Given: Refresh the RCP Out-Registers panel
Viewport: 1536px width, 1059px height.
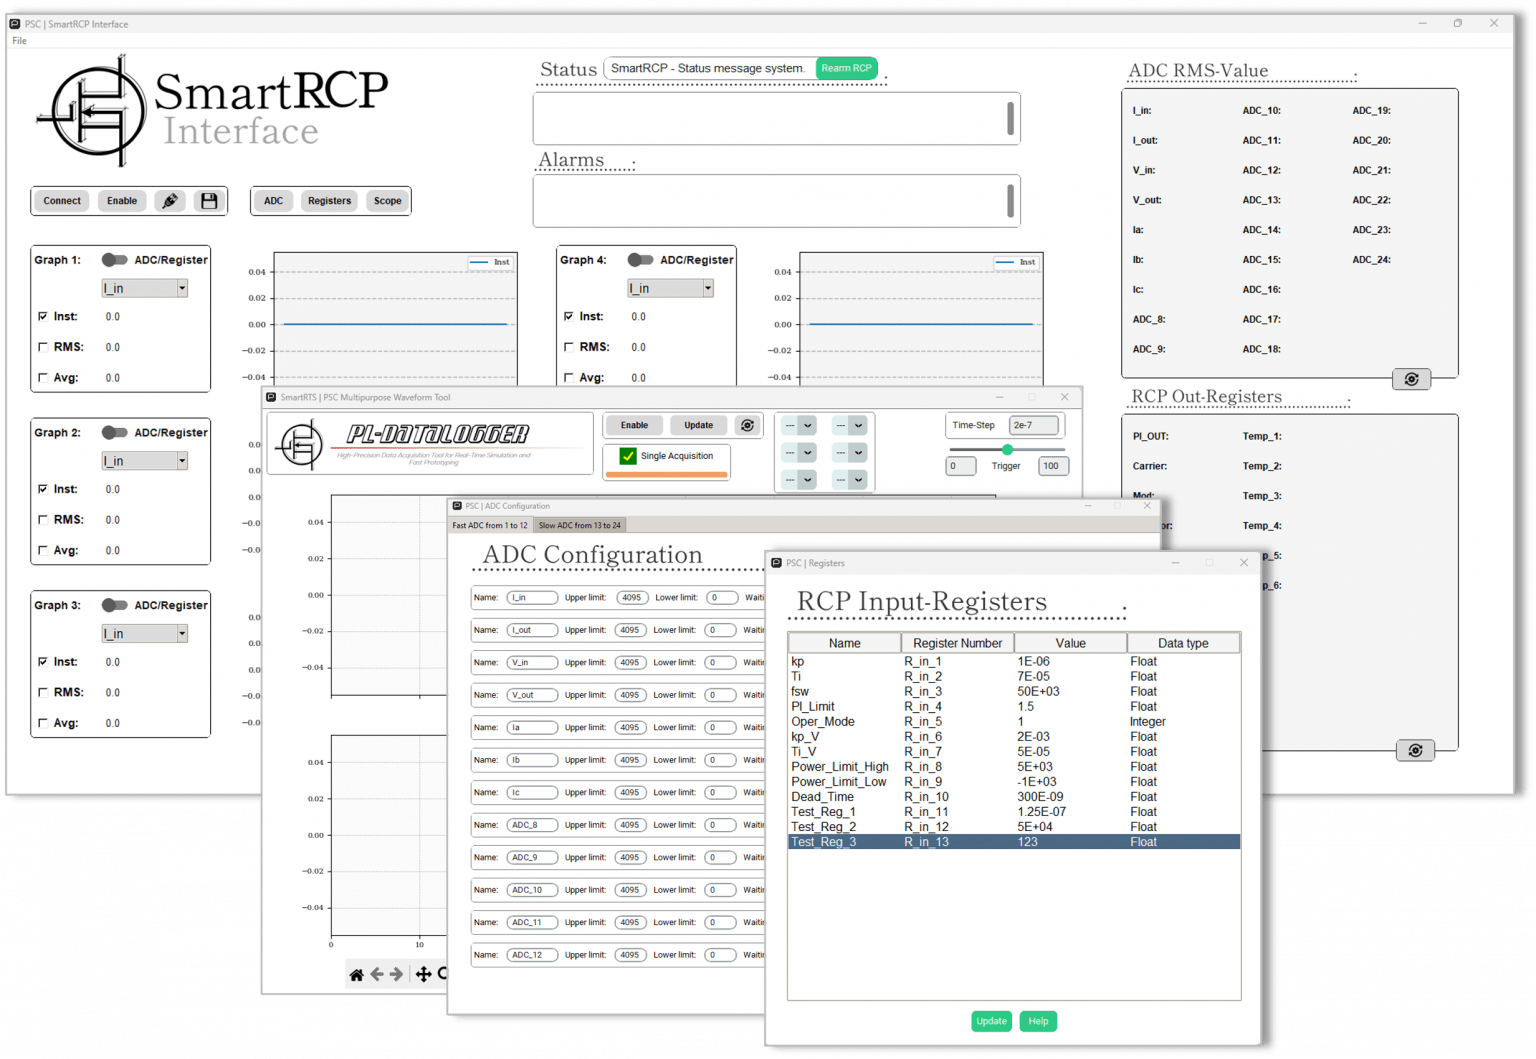Looking at the screenshot, I should 1414,750.
